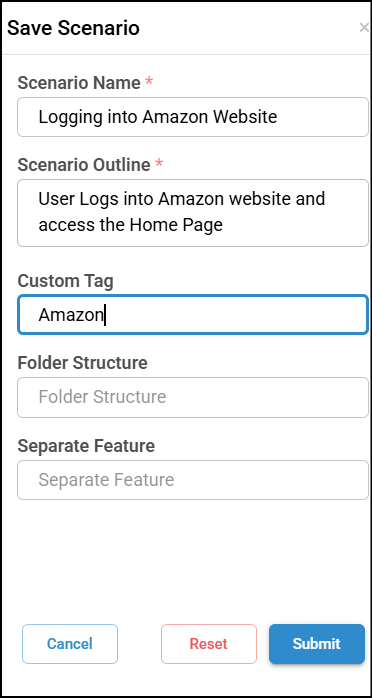
Task: Click the red asterisk beside Scenario Name
Action: 149,81
